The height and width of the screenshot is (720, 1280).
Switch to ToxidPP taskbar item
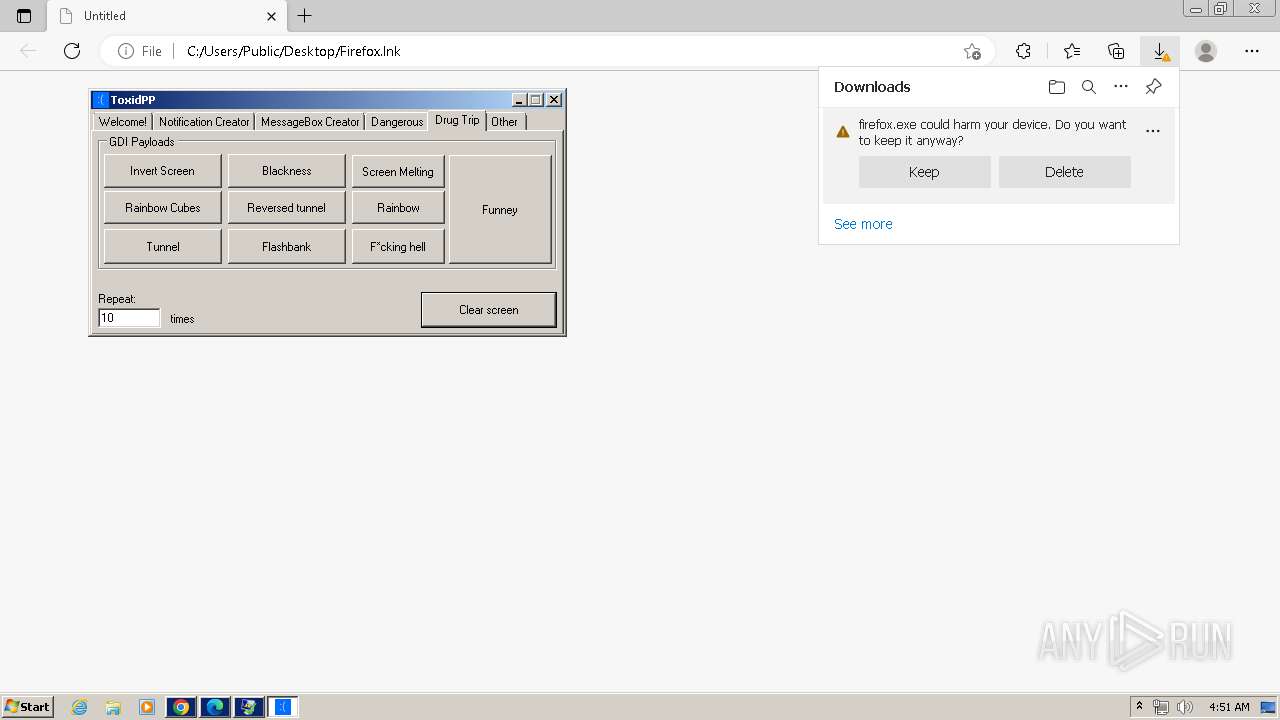coord(283,707)
